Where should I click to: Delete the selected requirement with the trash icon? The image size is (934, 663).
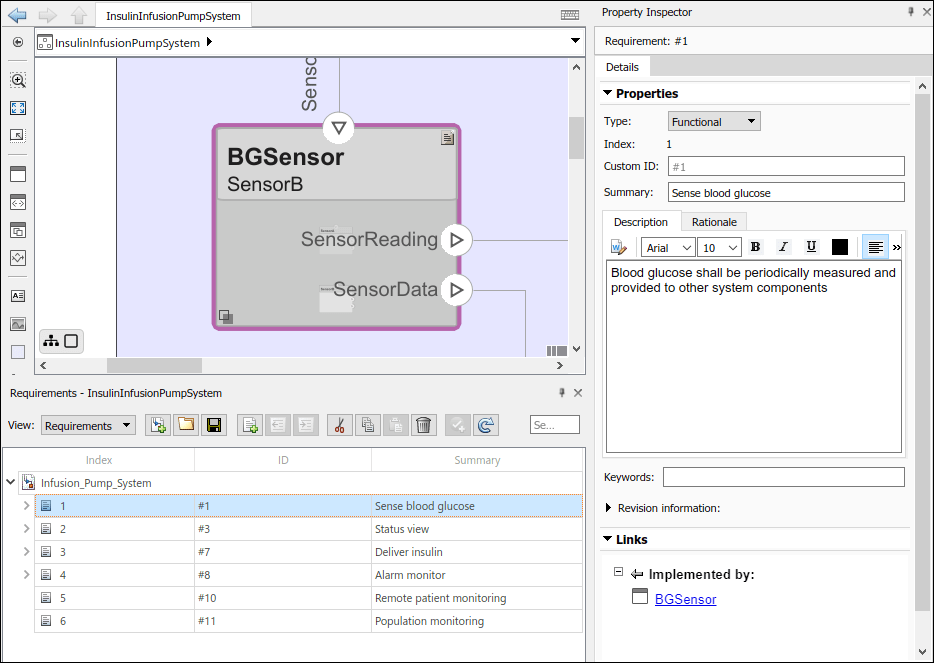[x=423, y=424]
